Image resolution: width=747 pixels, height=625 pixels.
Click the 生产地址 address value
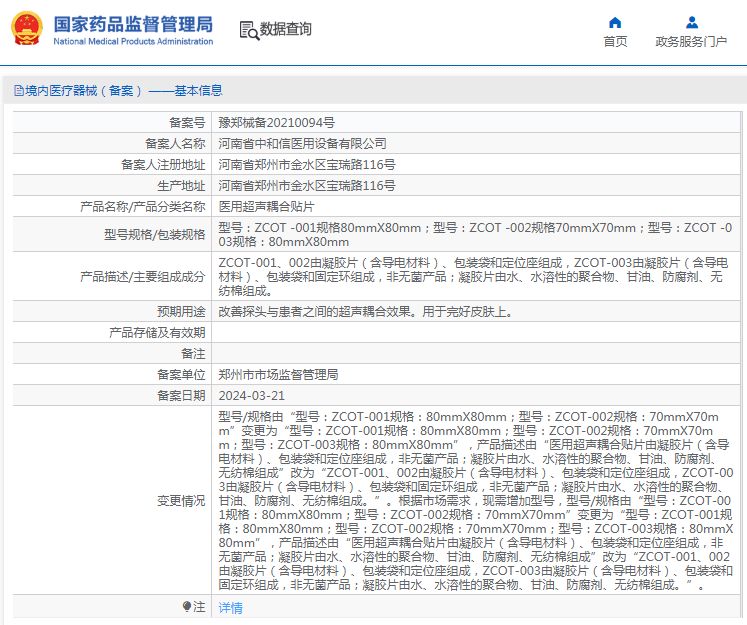point(307,185)
